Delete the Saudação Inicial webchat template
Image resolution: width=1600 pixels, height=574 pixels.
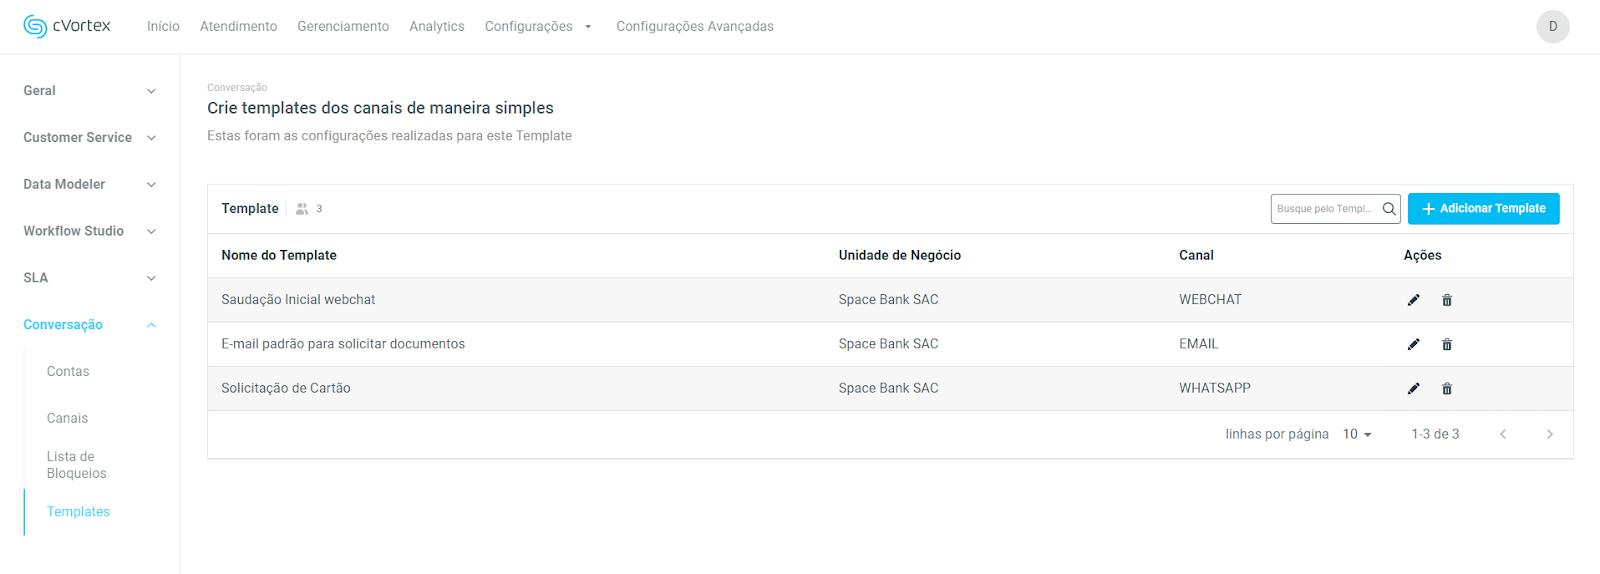[x=1447, y=300]
